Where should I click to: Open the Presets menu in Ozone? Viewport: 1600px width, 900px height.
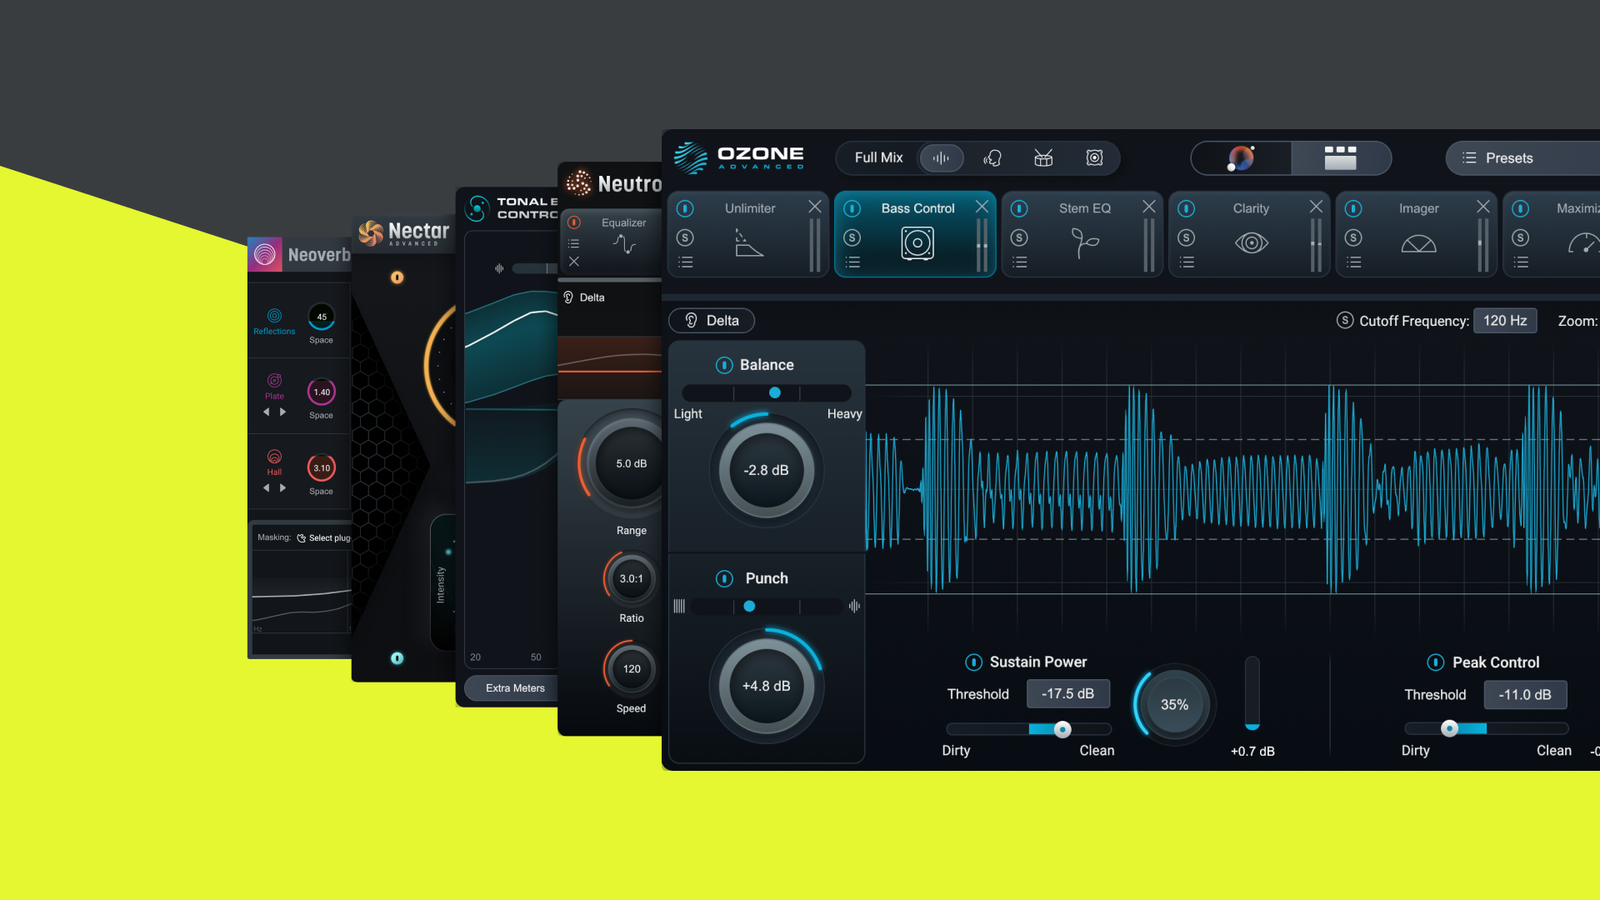[x=1523, y=158]
